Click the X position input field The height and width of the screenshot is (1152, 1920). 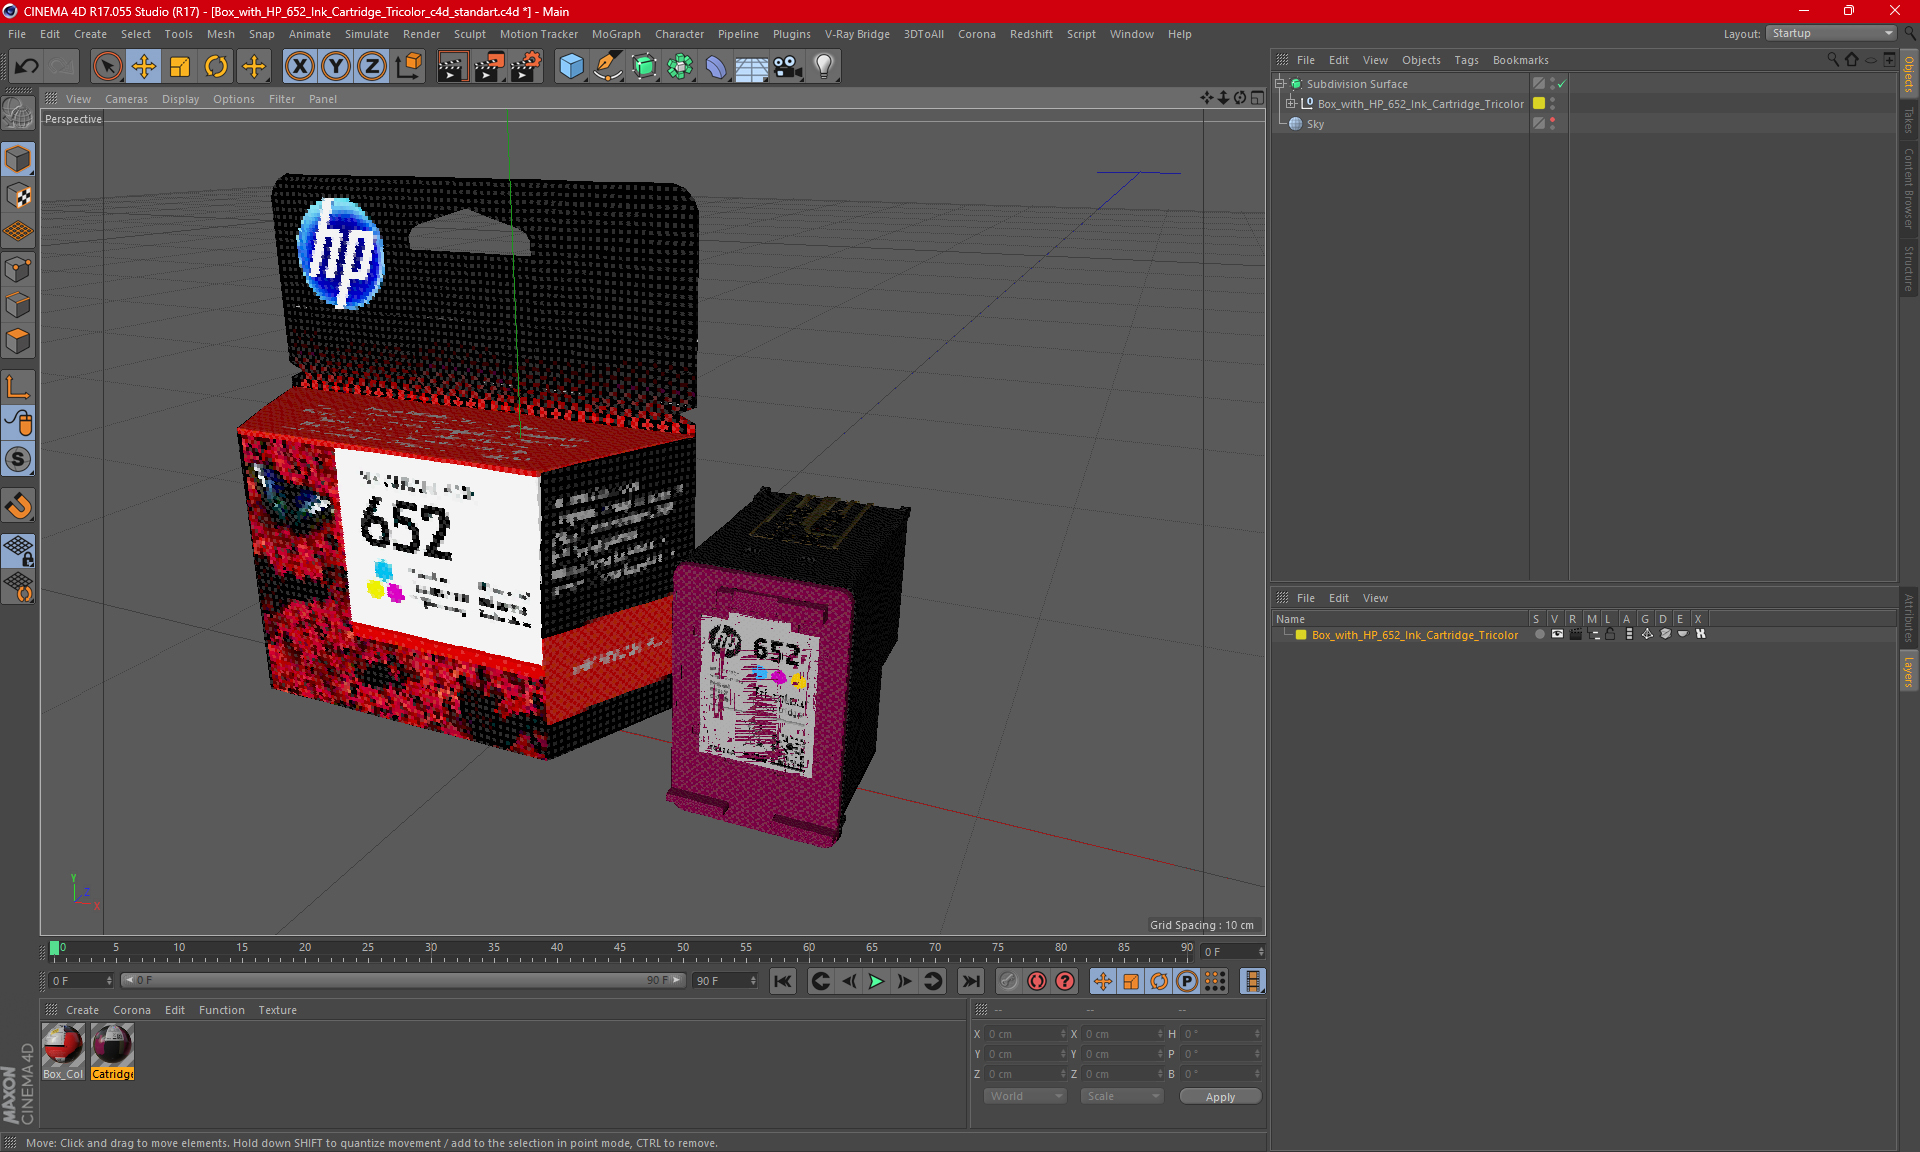(x=1026, y=1034)
